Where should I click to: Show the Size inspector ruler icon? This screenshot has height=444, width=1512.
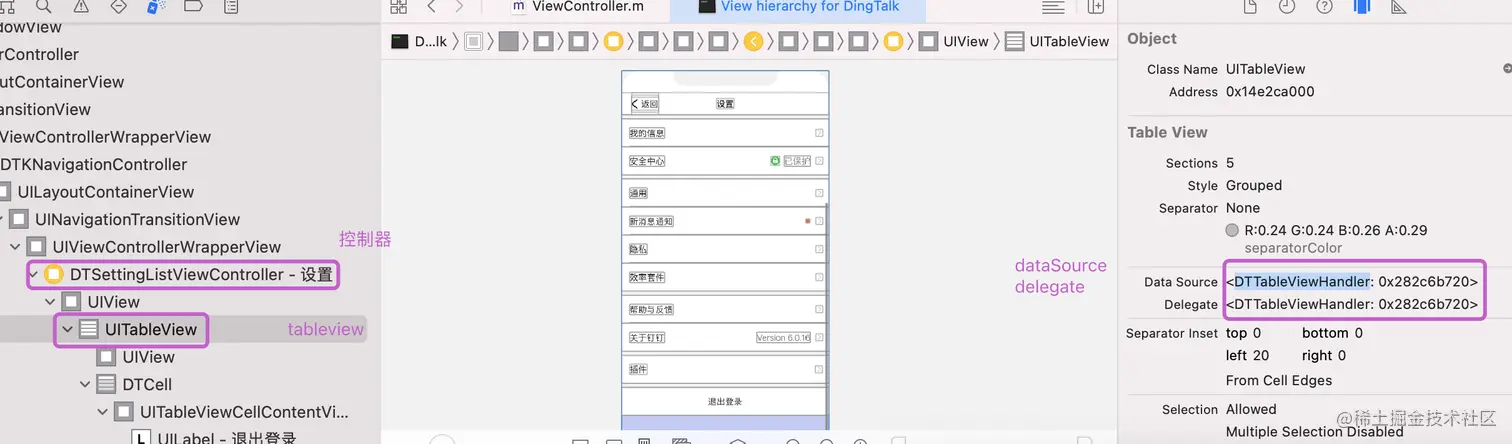click(x=1398, y=6)
